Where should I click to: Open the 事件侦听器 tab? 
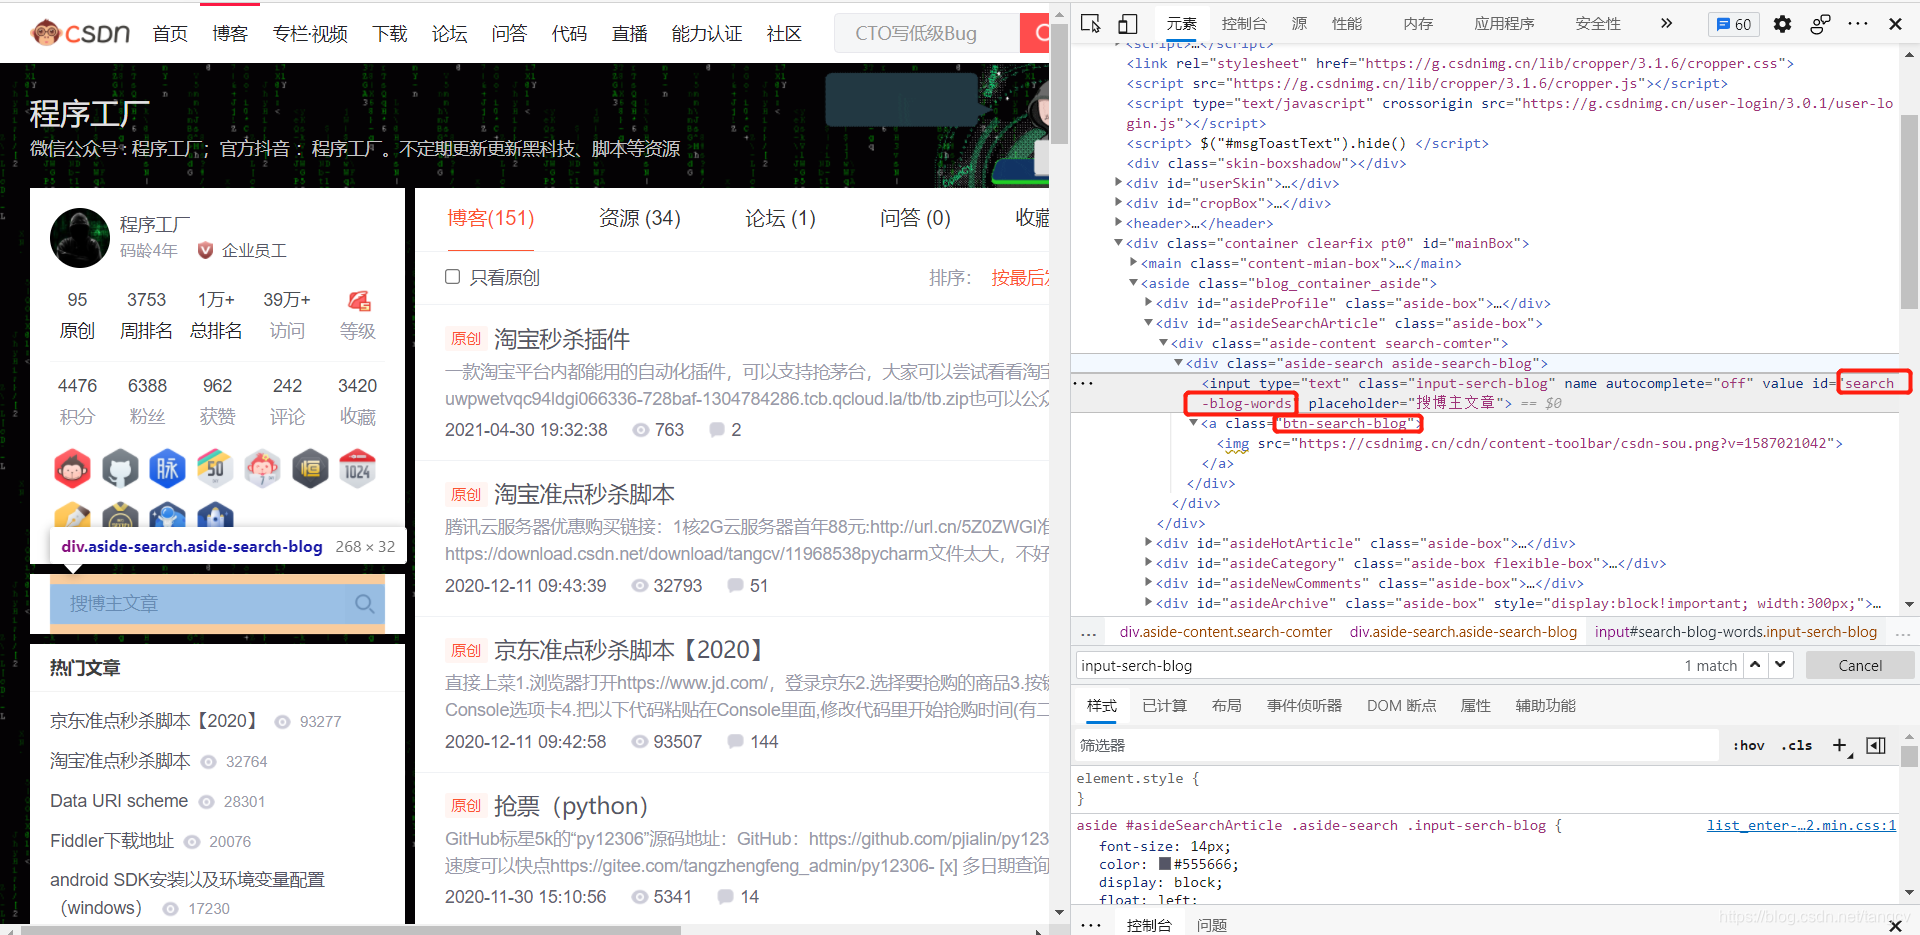click(x=1304, y=706)
